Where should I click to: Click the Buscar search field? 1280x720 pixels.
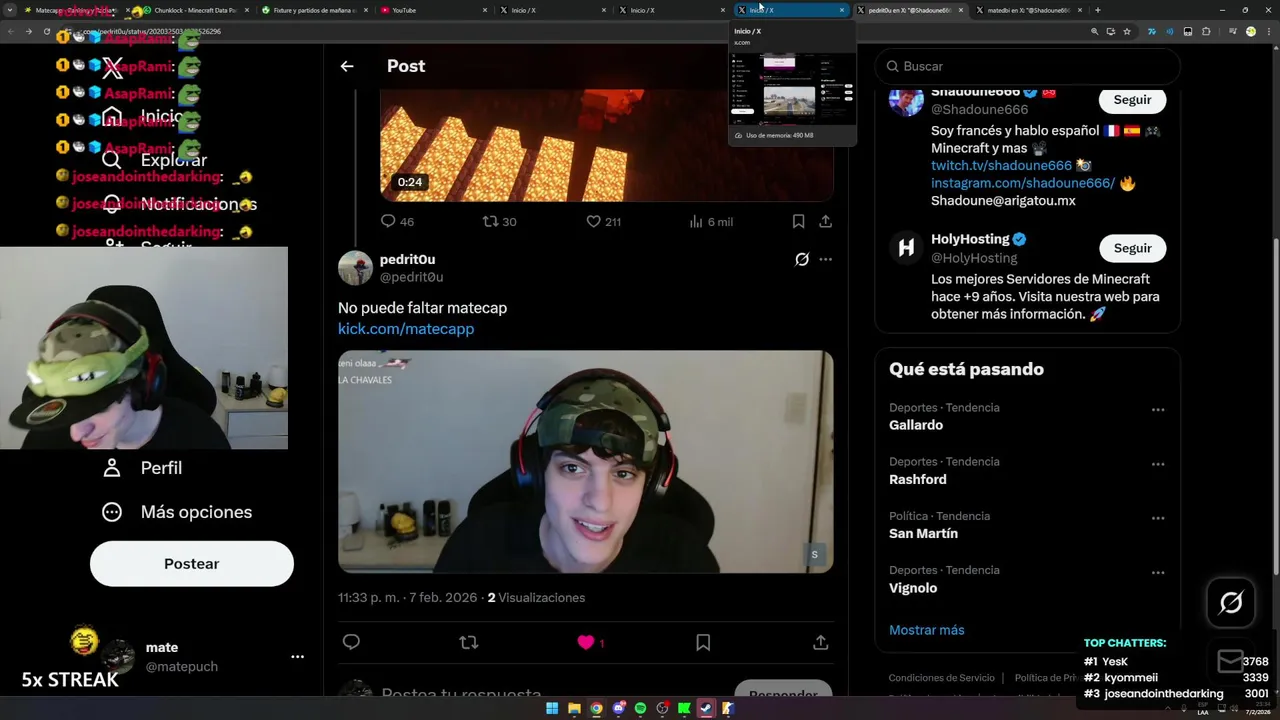point(1027,66)
